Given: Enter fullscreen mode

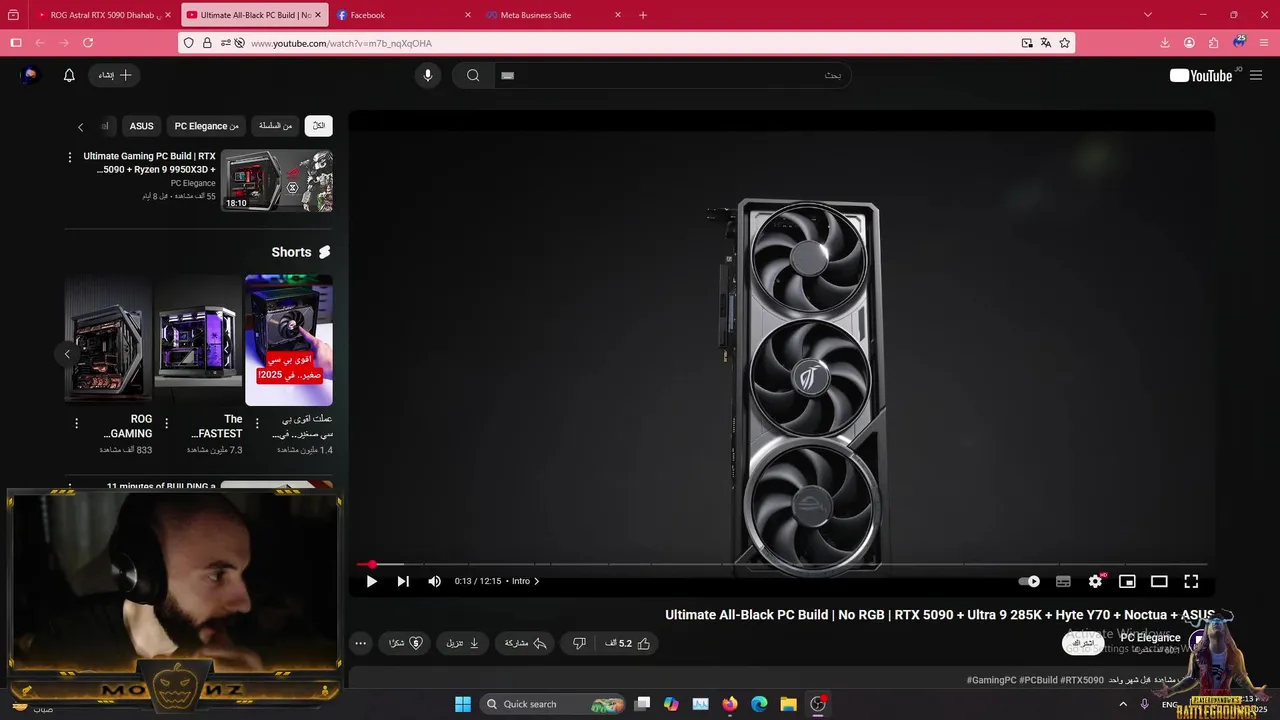Looking at the screenshot, I should (x=1191, y=581).
